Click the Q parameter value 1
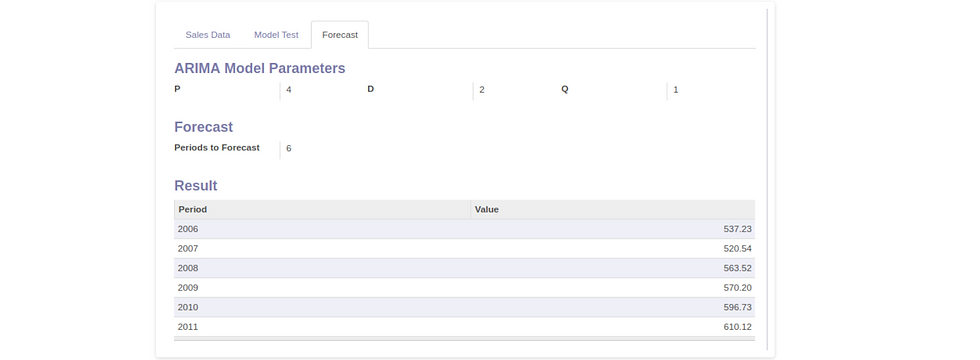This screenshot has width=980, height=360. 676,90
